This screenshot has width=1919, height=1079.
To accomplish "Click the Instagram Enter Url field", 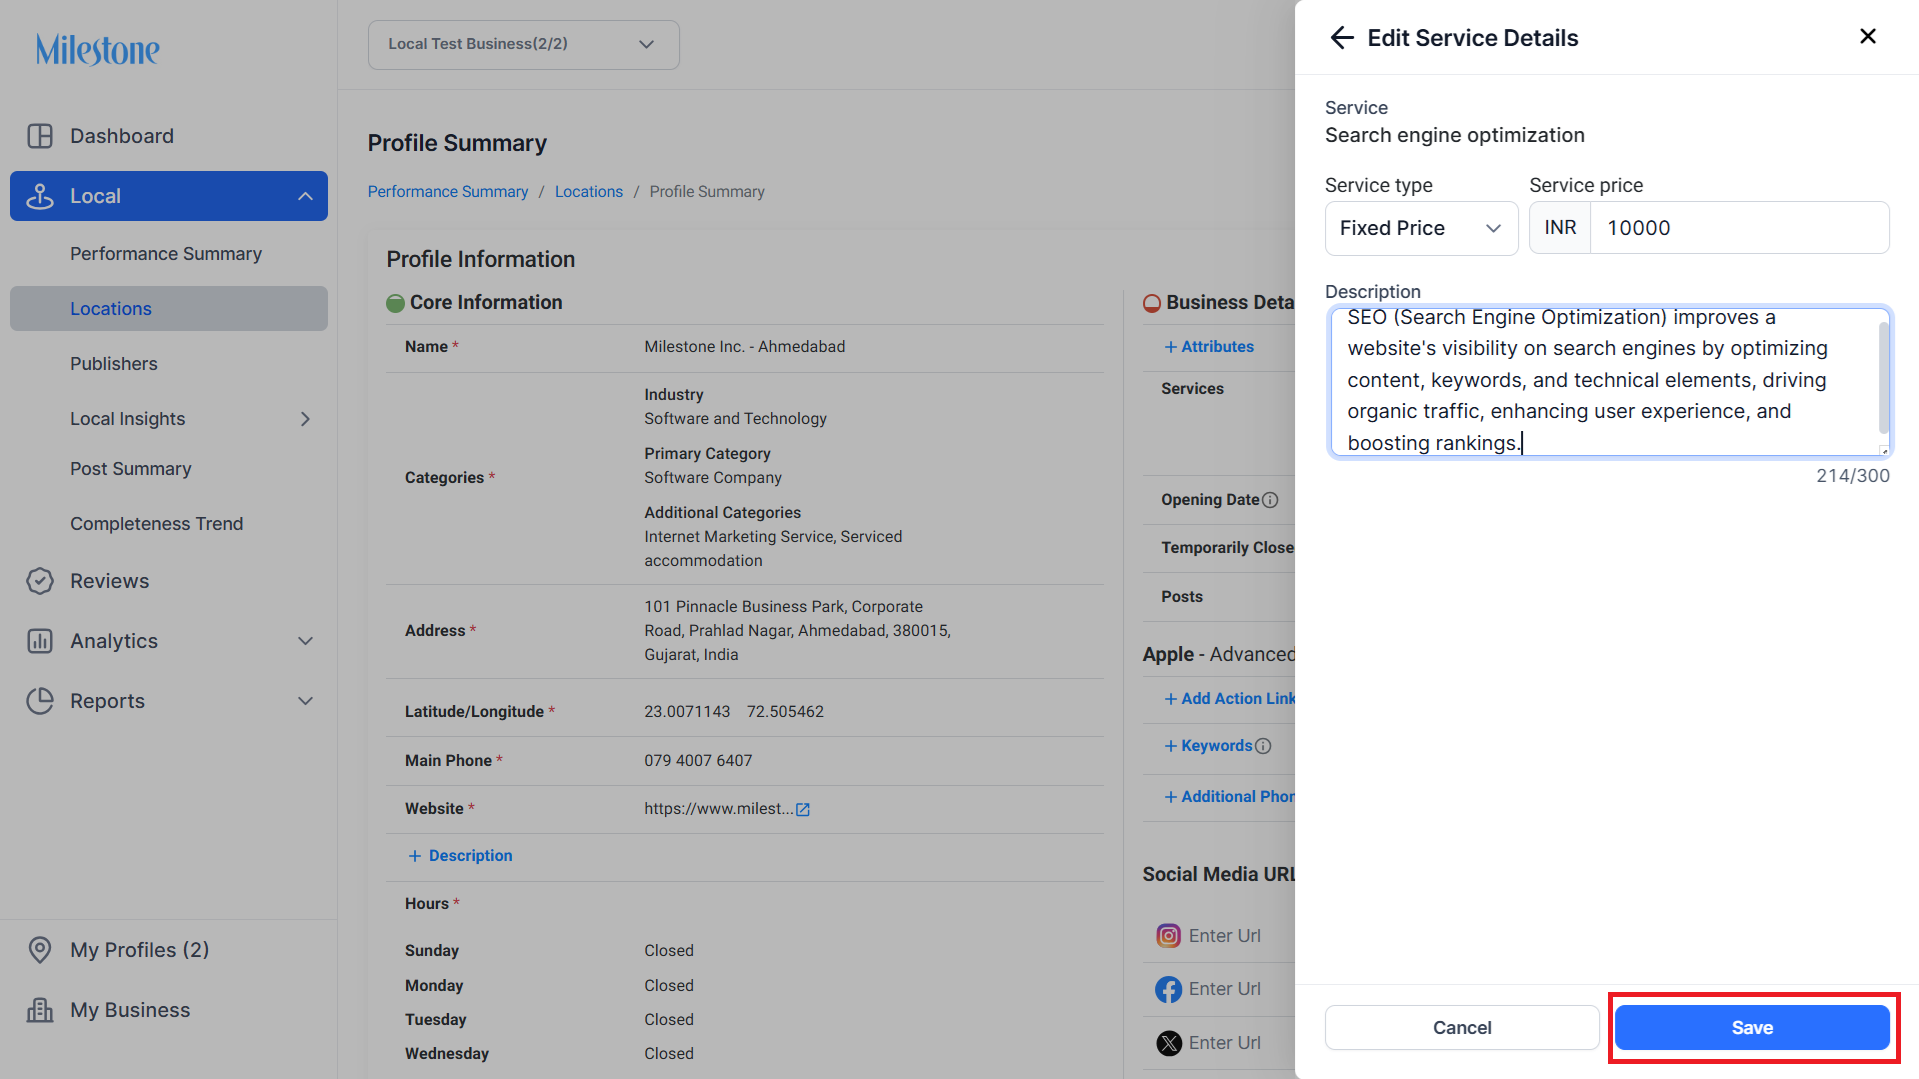I will [x=1224, y=936].
